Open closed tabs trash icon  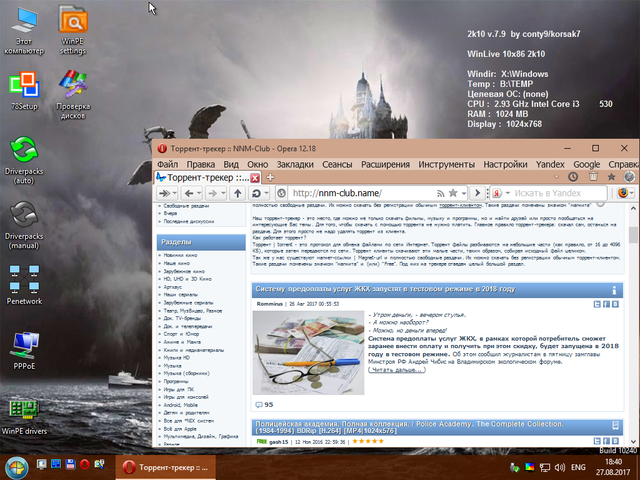point(593,177)
